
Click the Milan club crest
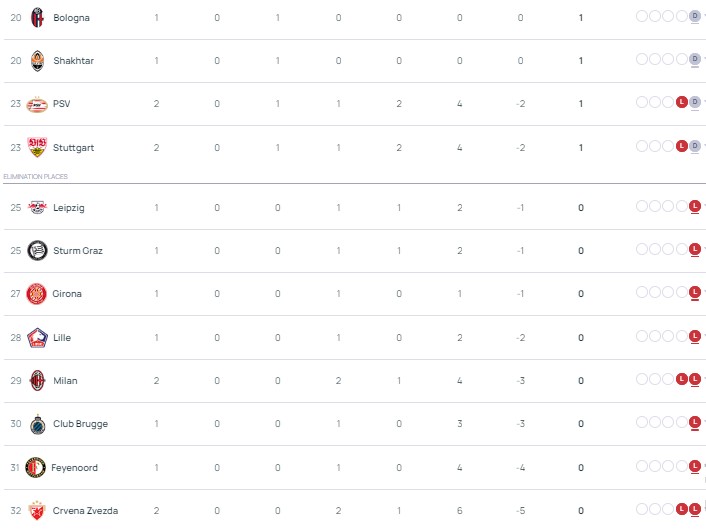(x=37, y=380)
